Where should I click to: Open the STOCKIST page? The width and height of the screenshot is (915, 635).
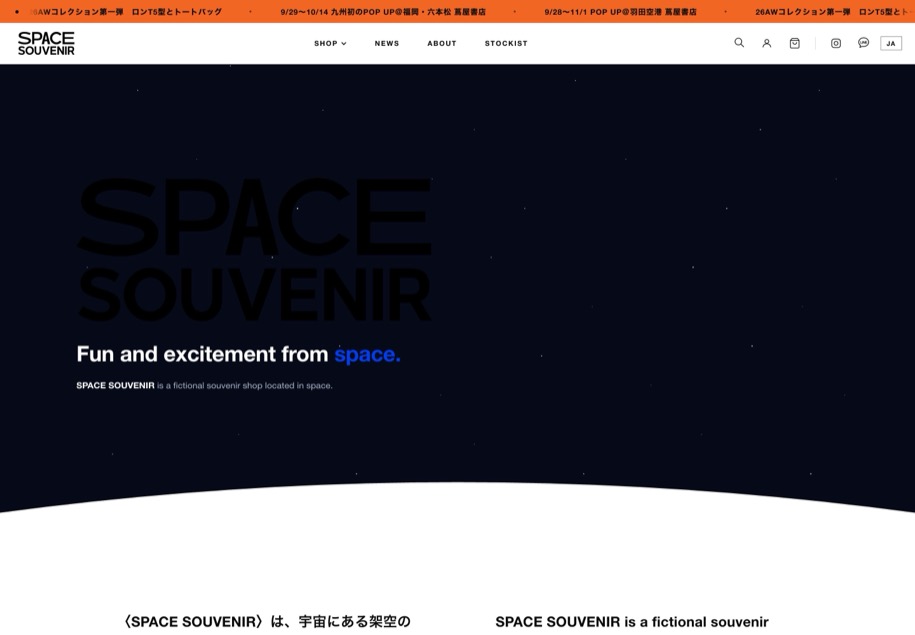pyautogui.click(x=506, y=43)
